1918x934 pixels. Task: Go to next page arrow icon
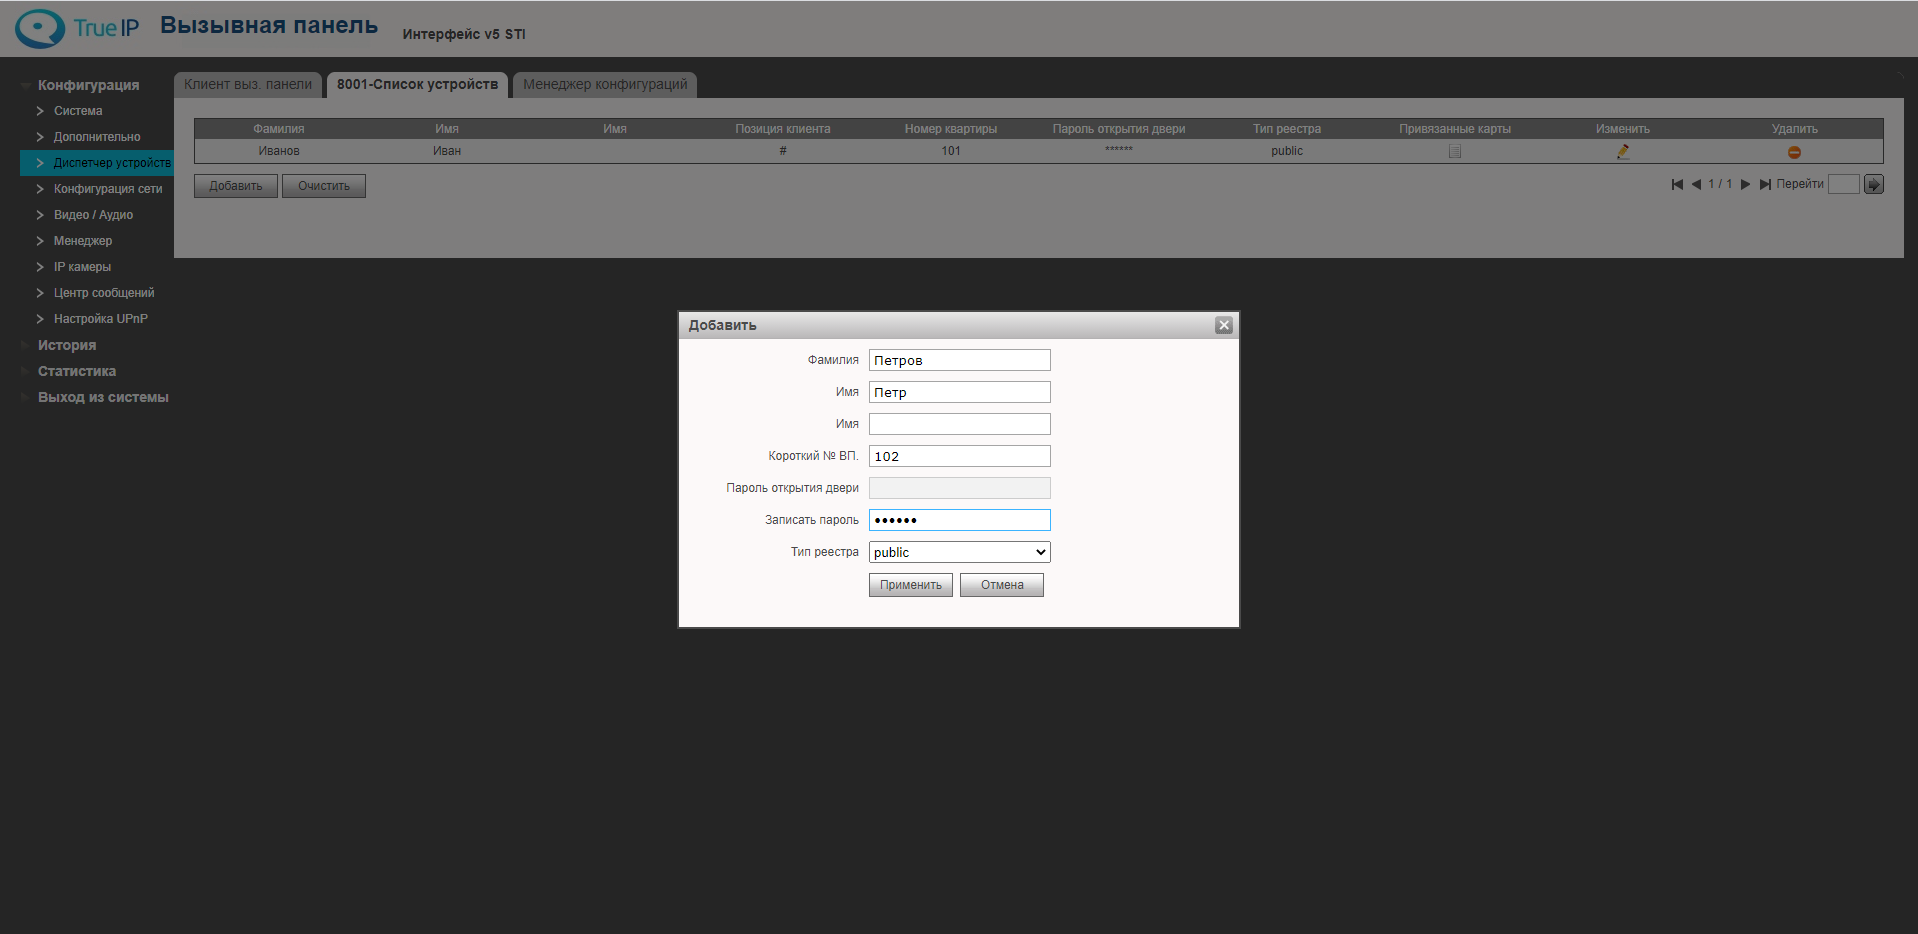point(1745,184)
